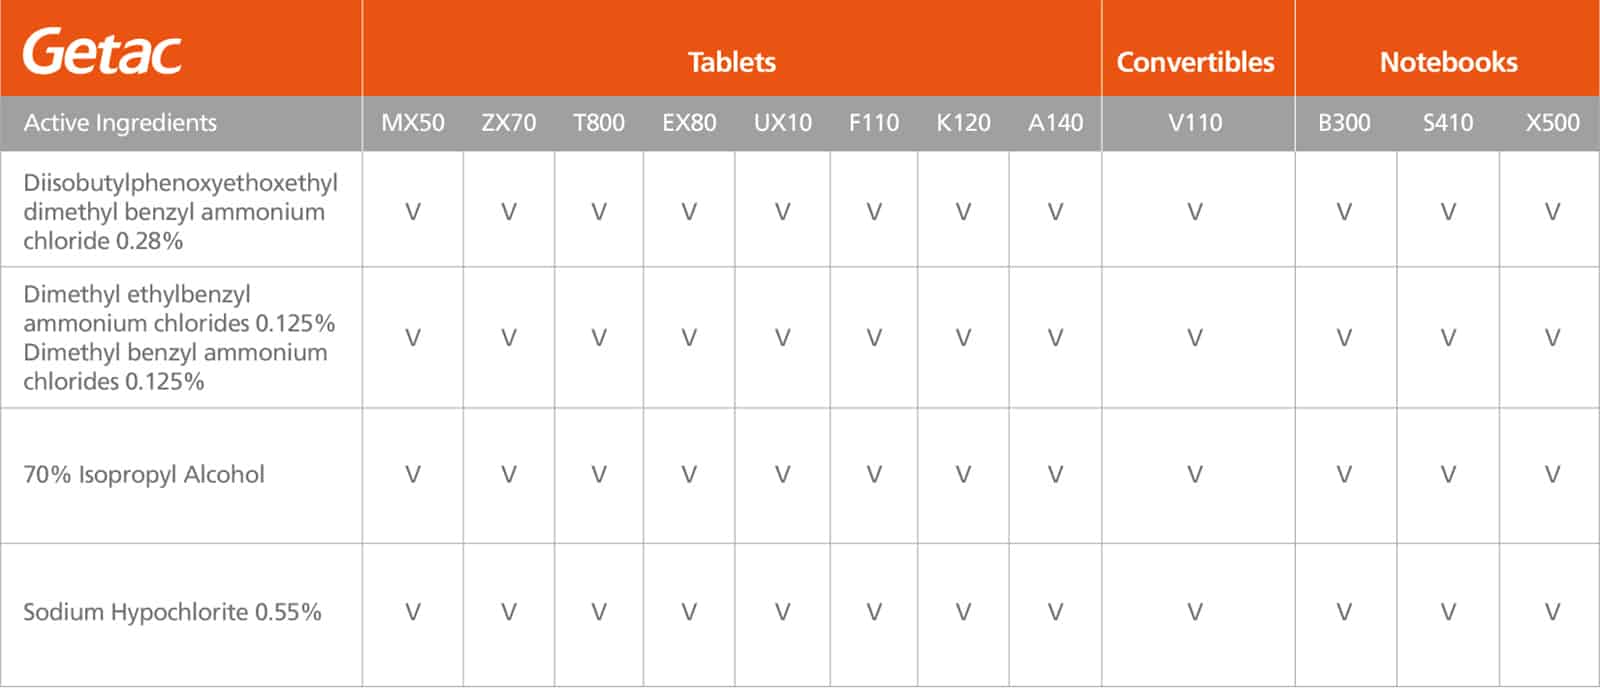Click the V mark for MX50 Isopropyl Alcohol

tap(412, 475)
